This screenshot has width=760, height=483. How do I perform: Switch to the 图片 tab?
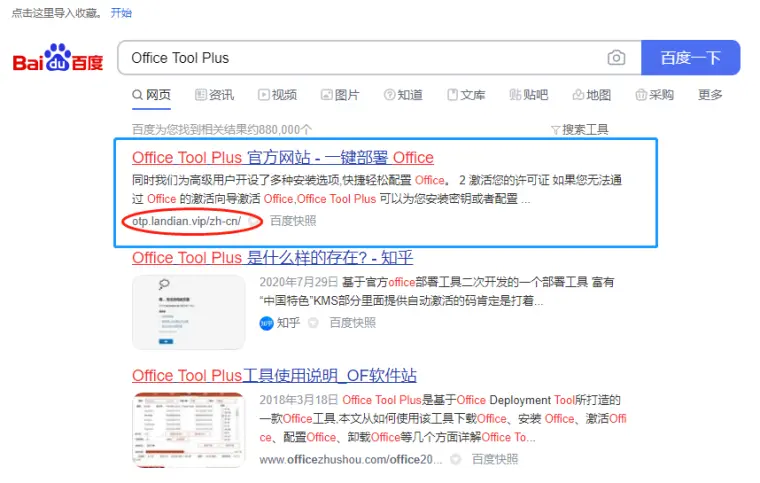point(340,94)
